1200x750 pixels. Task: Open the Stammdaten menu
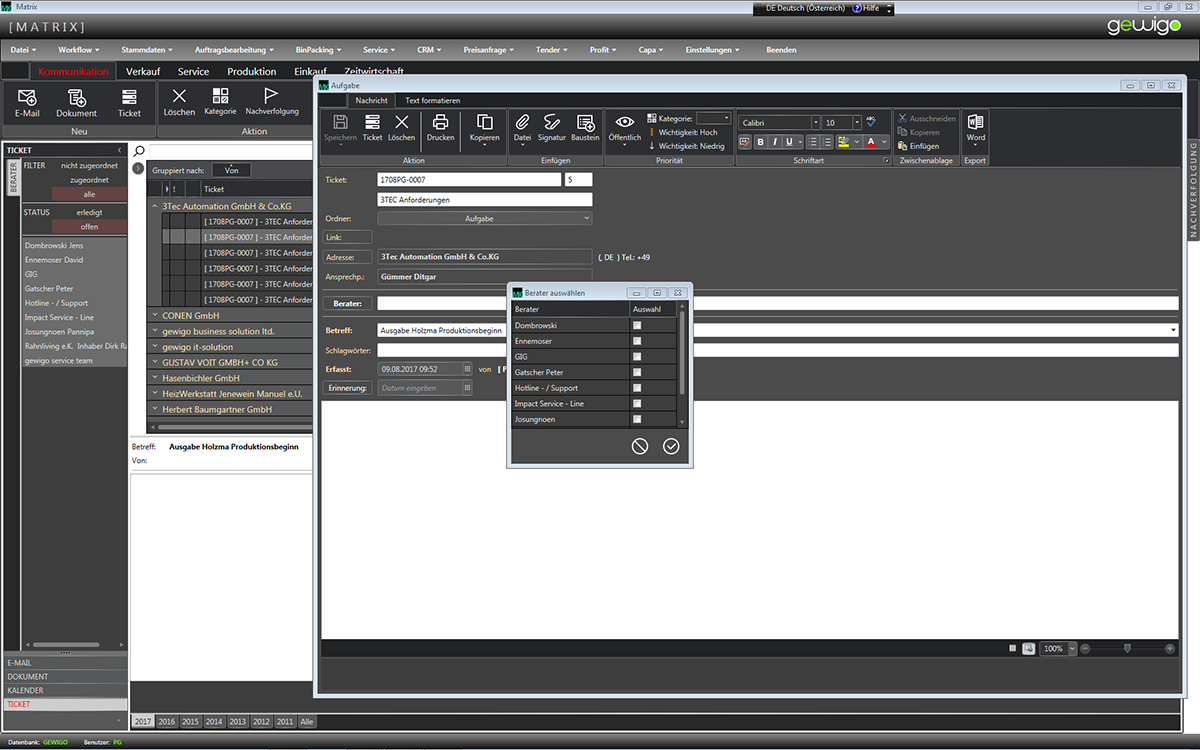click(x=146, y=49)
